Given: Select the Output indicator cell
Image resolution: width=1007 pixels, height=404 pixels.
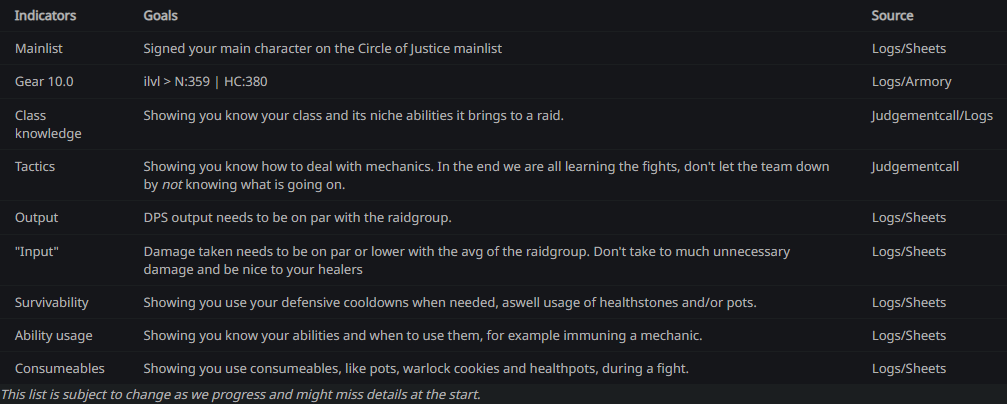Looking at the screenshot, I should 37,218.
